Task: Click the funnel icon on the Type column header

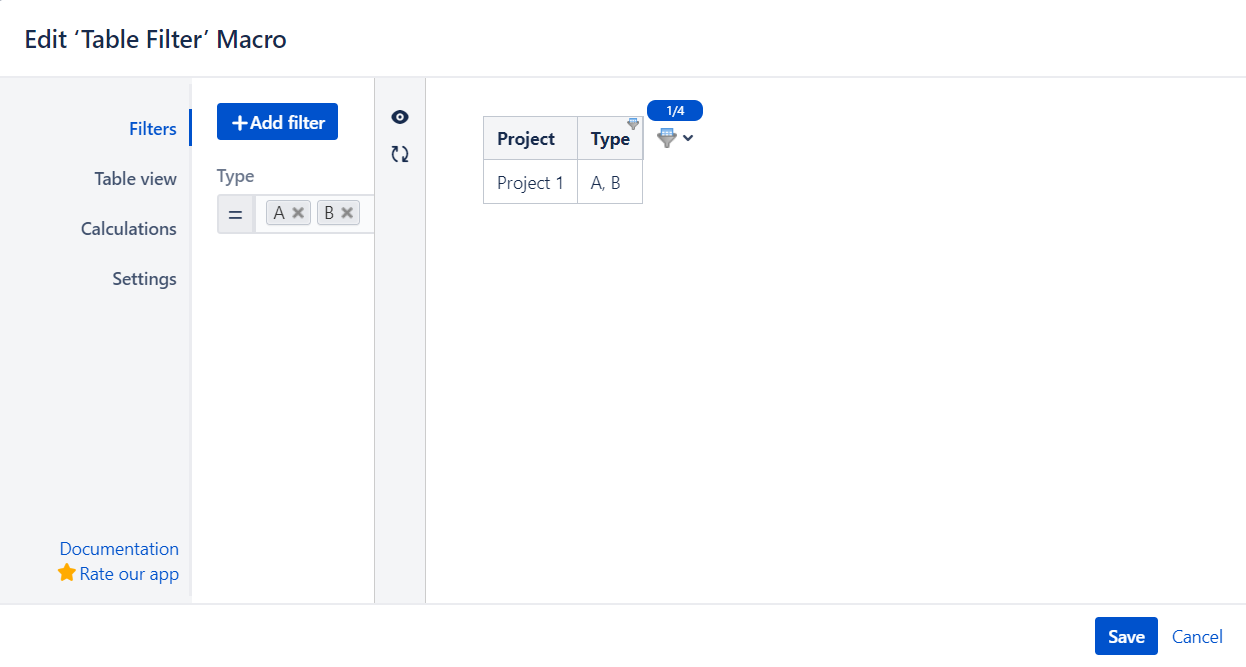Action: point(634,122)
